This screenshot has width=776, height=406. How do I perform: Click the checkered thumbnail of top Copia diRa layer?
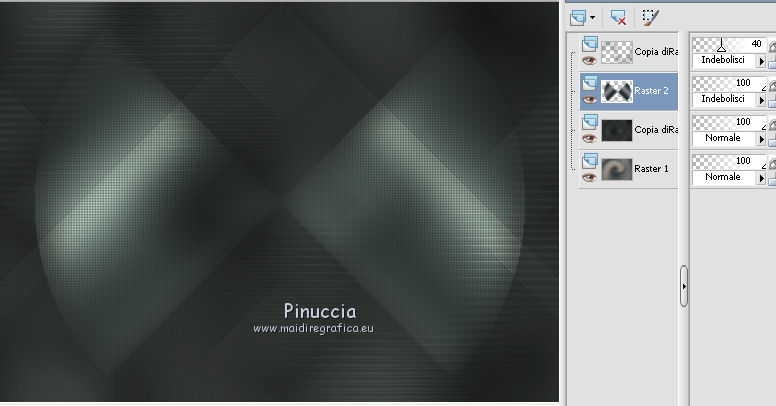(617, 52)
